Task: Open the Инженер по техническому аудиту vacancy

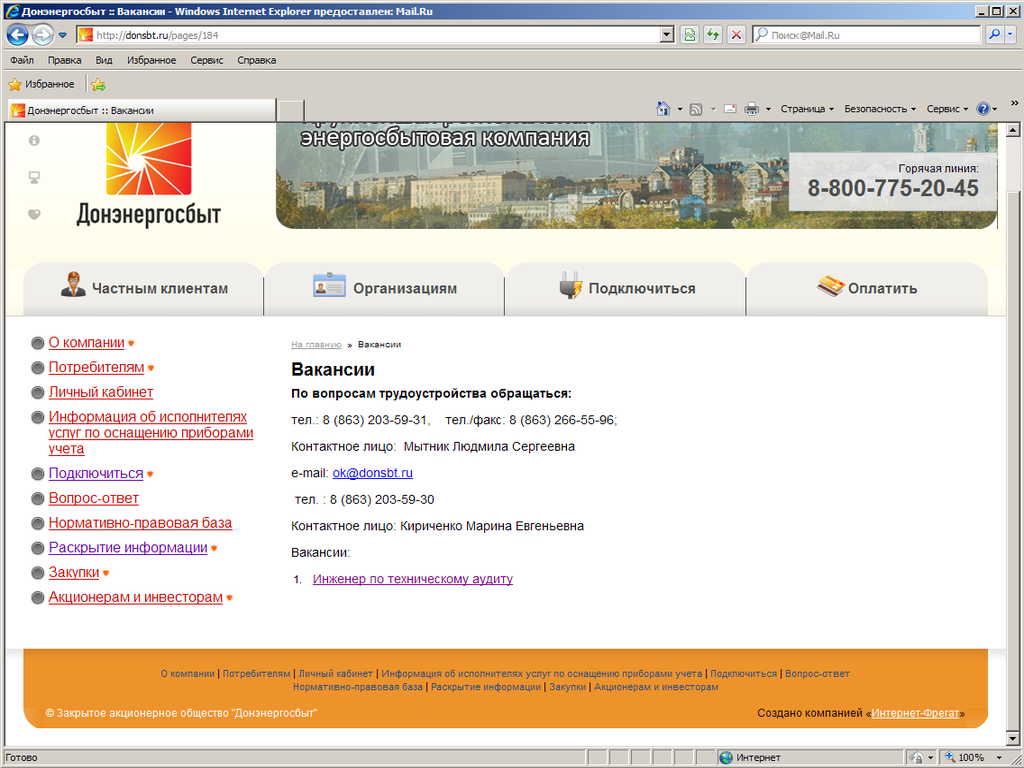Action: coord(413,579)
